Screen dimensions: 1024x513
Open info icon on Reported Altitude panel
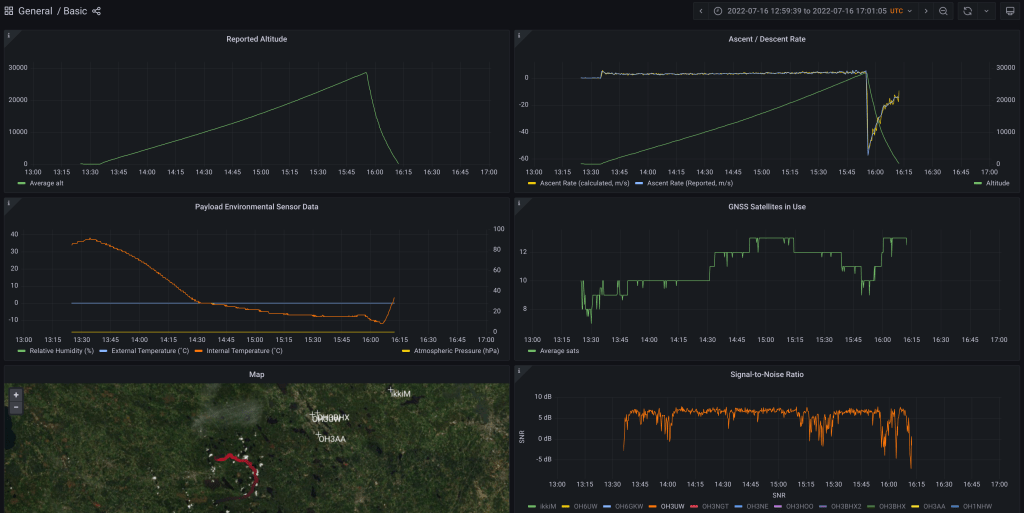click(x=9, y=35)
